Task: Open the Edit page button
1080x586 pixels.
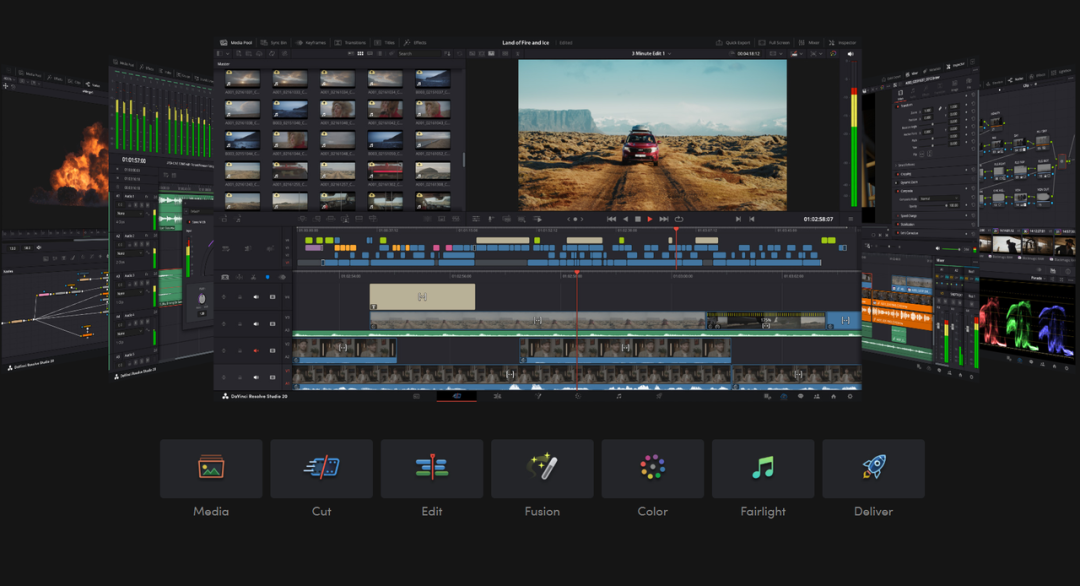Action: tap(432, 468)
